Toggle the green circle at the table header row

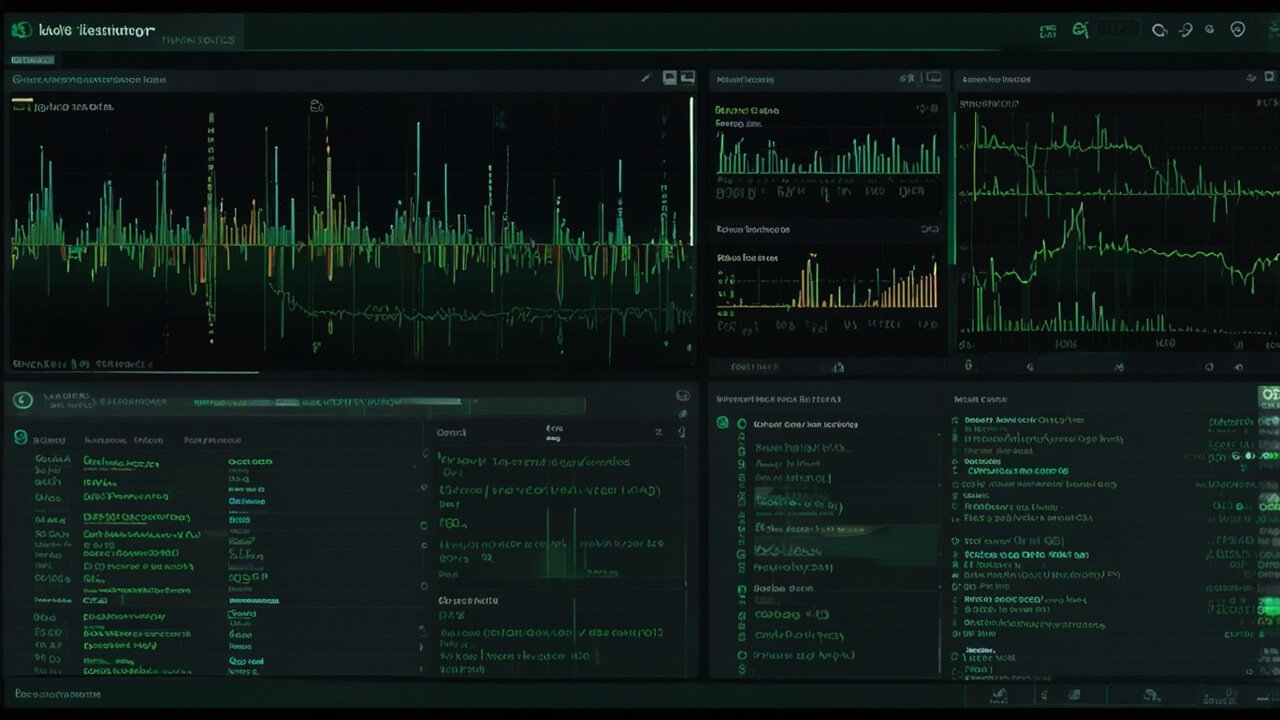pos(20,438)
